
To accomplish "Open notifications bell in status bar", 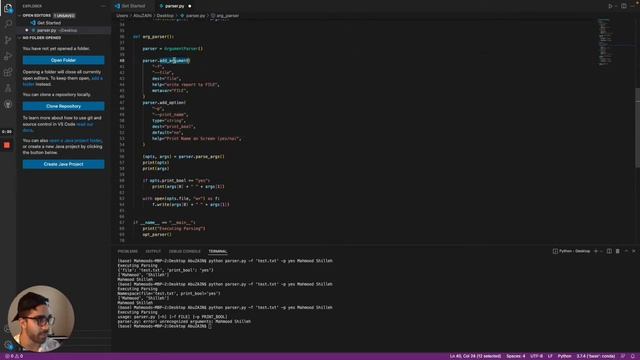I will pos(633,356).
